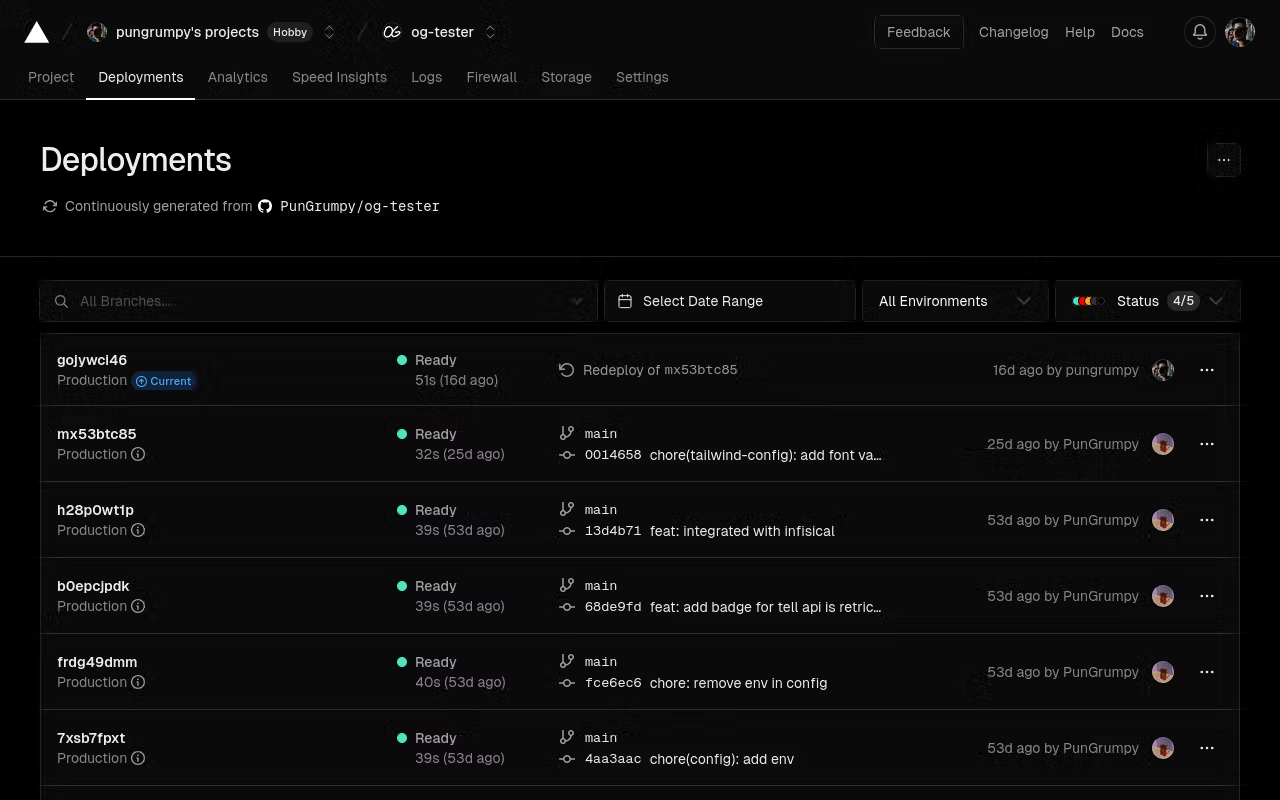Click commit 0014658 on mx53btc85 deployment

[x=613, y=455]
